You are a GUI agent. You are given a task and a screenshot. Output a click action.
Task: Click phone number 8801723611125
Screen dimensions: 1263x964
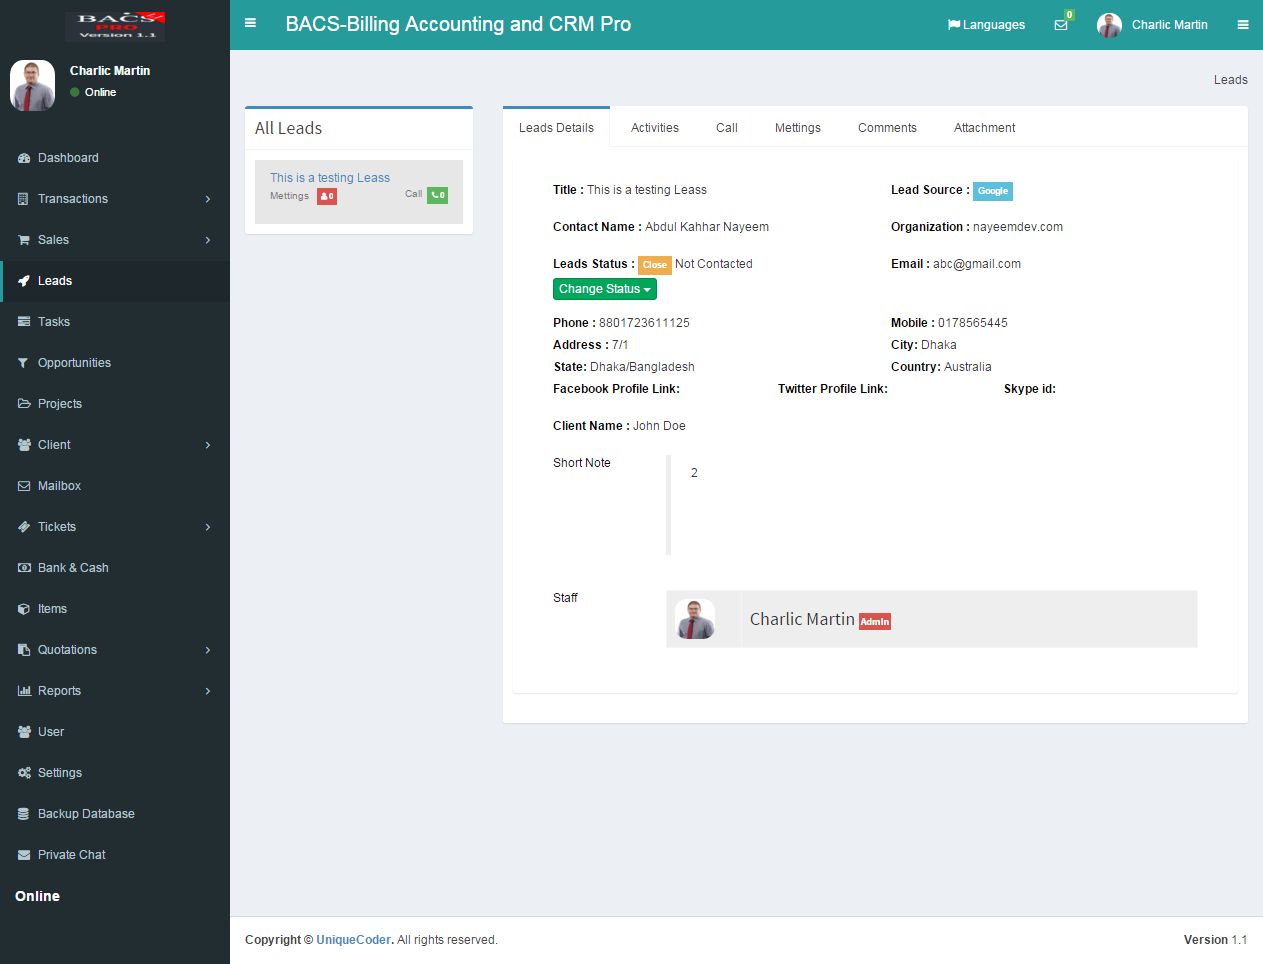[644, 323]
